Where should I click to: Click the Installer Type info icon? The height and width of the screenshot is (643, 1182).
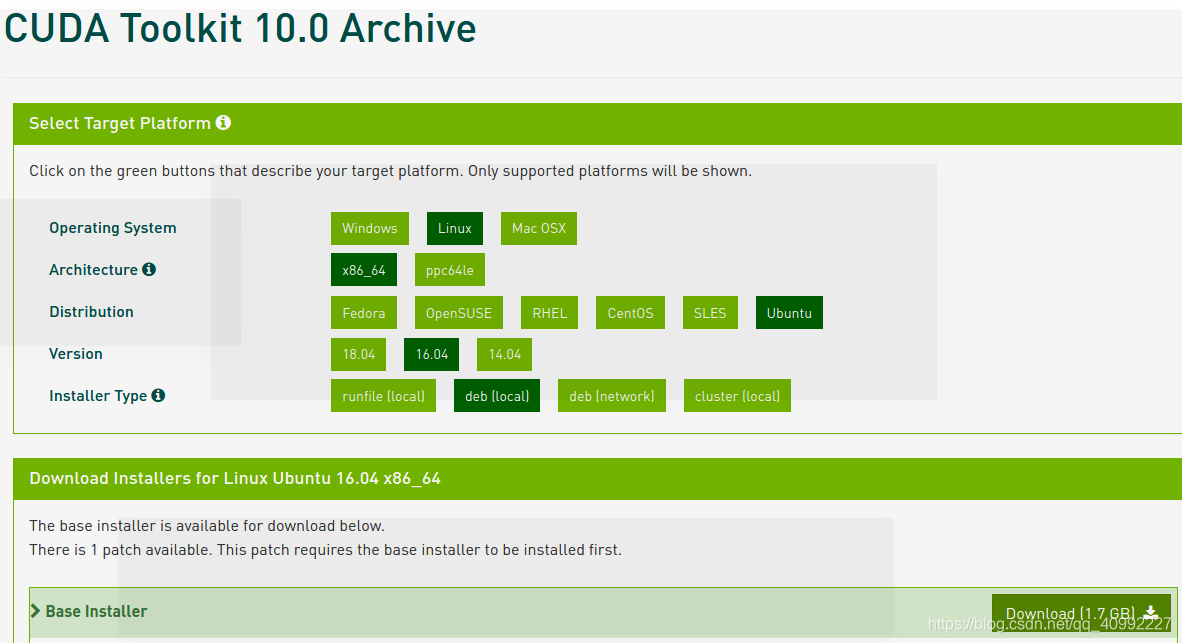click(158, 395)
